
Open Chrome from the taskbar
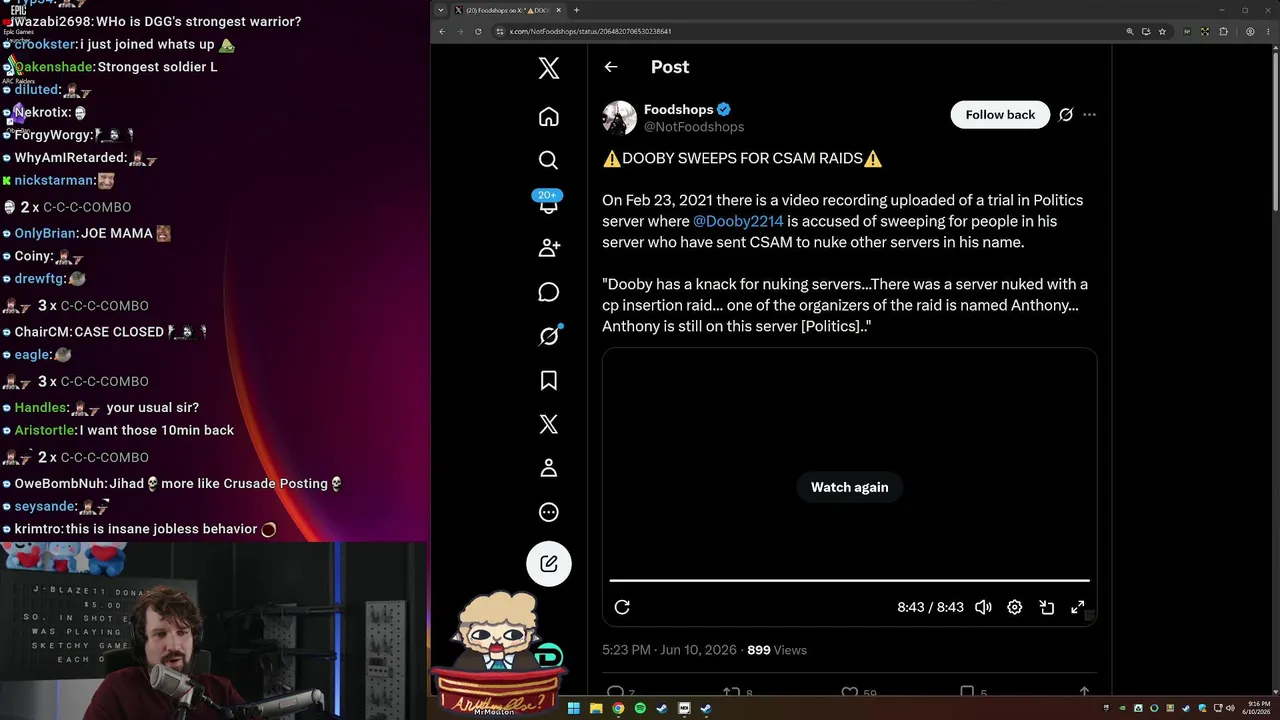coord(618,708)
